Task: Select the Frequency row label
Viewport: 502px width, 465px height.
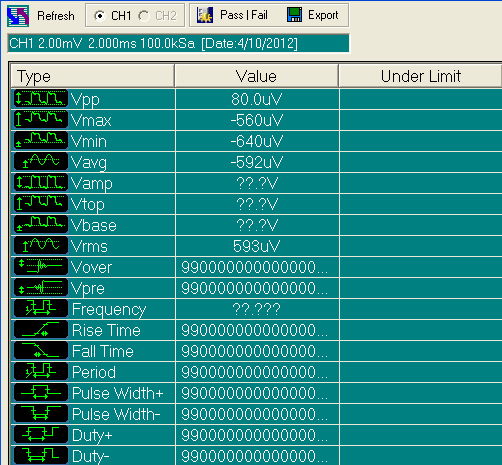Action: pyautogui.click(x=109, y=310)
